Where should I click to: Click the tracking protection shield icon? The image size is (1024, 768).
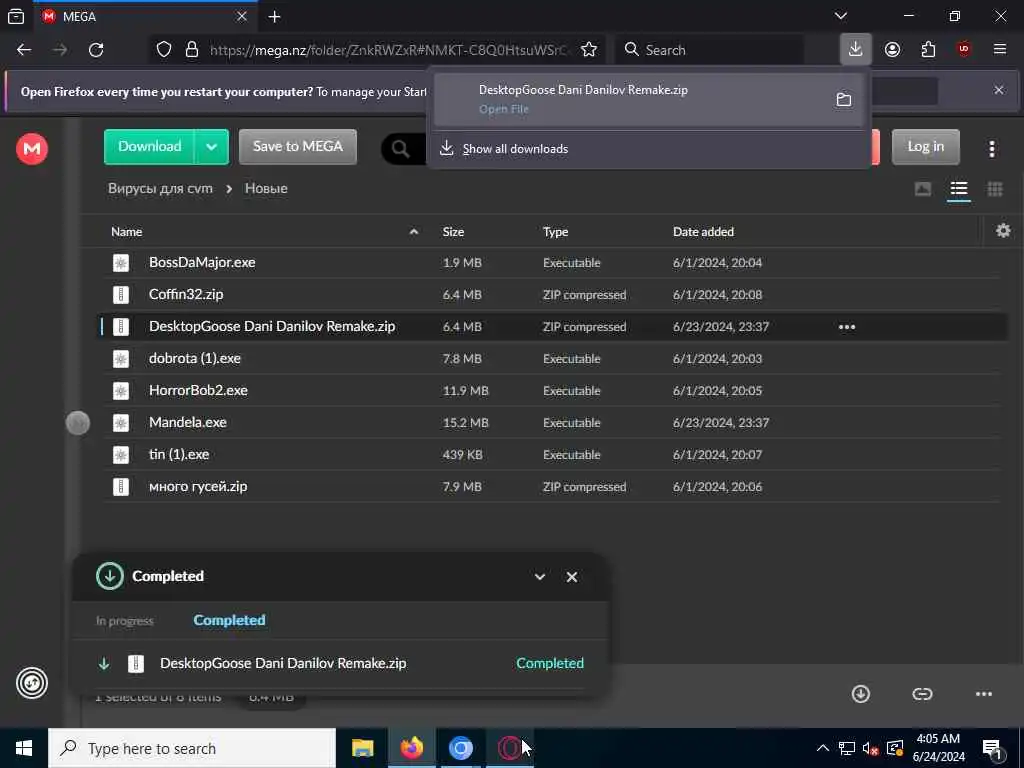[164, 50]
